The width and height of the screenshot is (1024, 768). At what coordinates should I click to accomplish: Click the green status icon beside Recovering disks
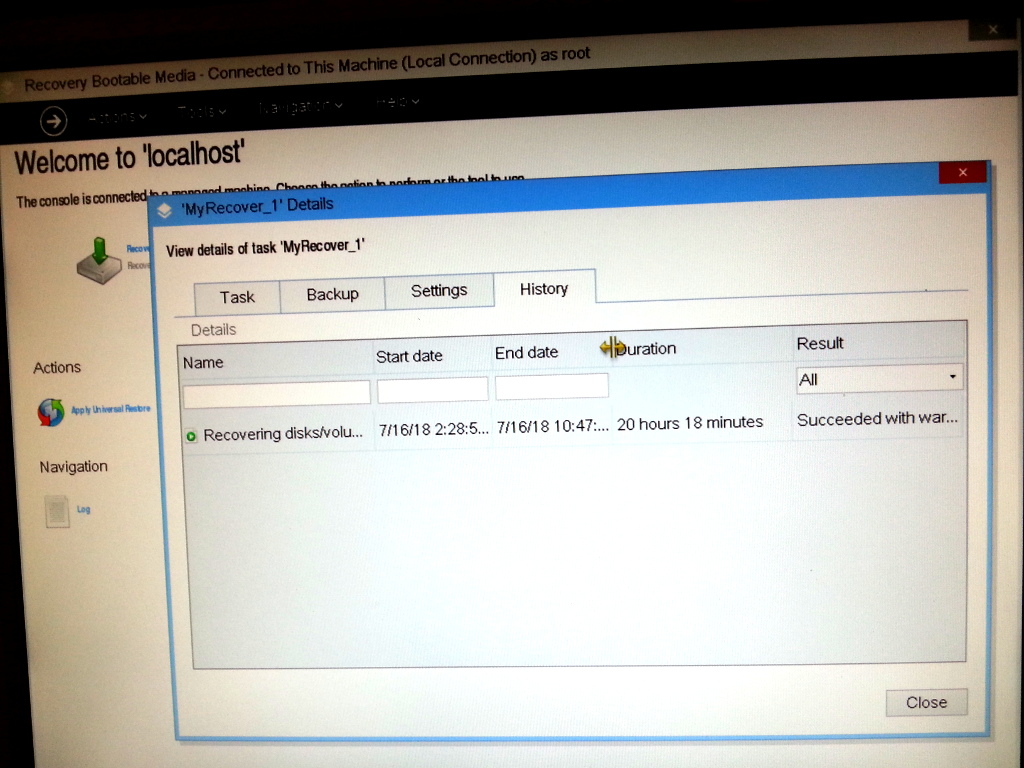pyautogui.click(x=191, y=436)
